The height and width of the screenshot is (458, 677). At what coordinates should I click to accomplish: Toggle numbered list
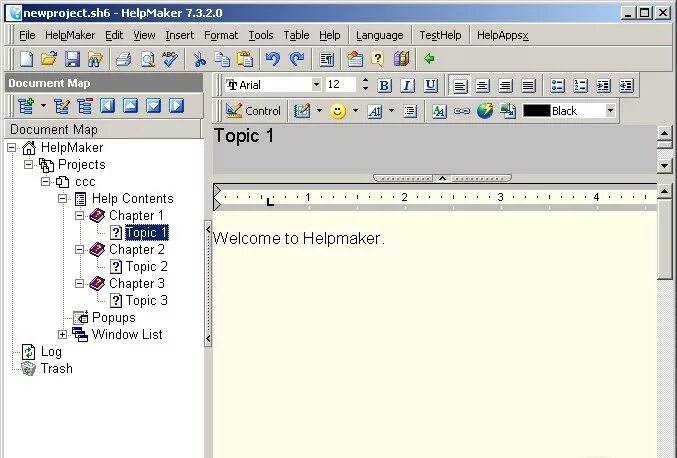click(580, 85)
